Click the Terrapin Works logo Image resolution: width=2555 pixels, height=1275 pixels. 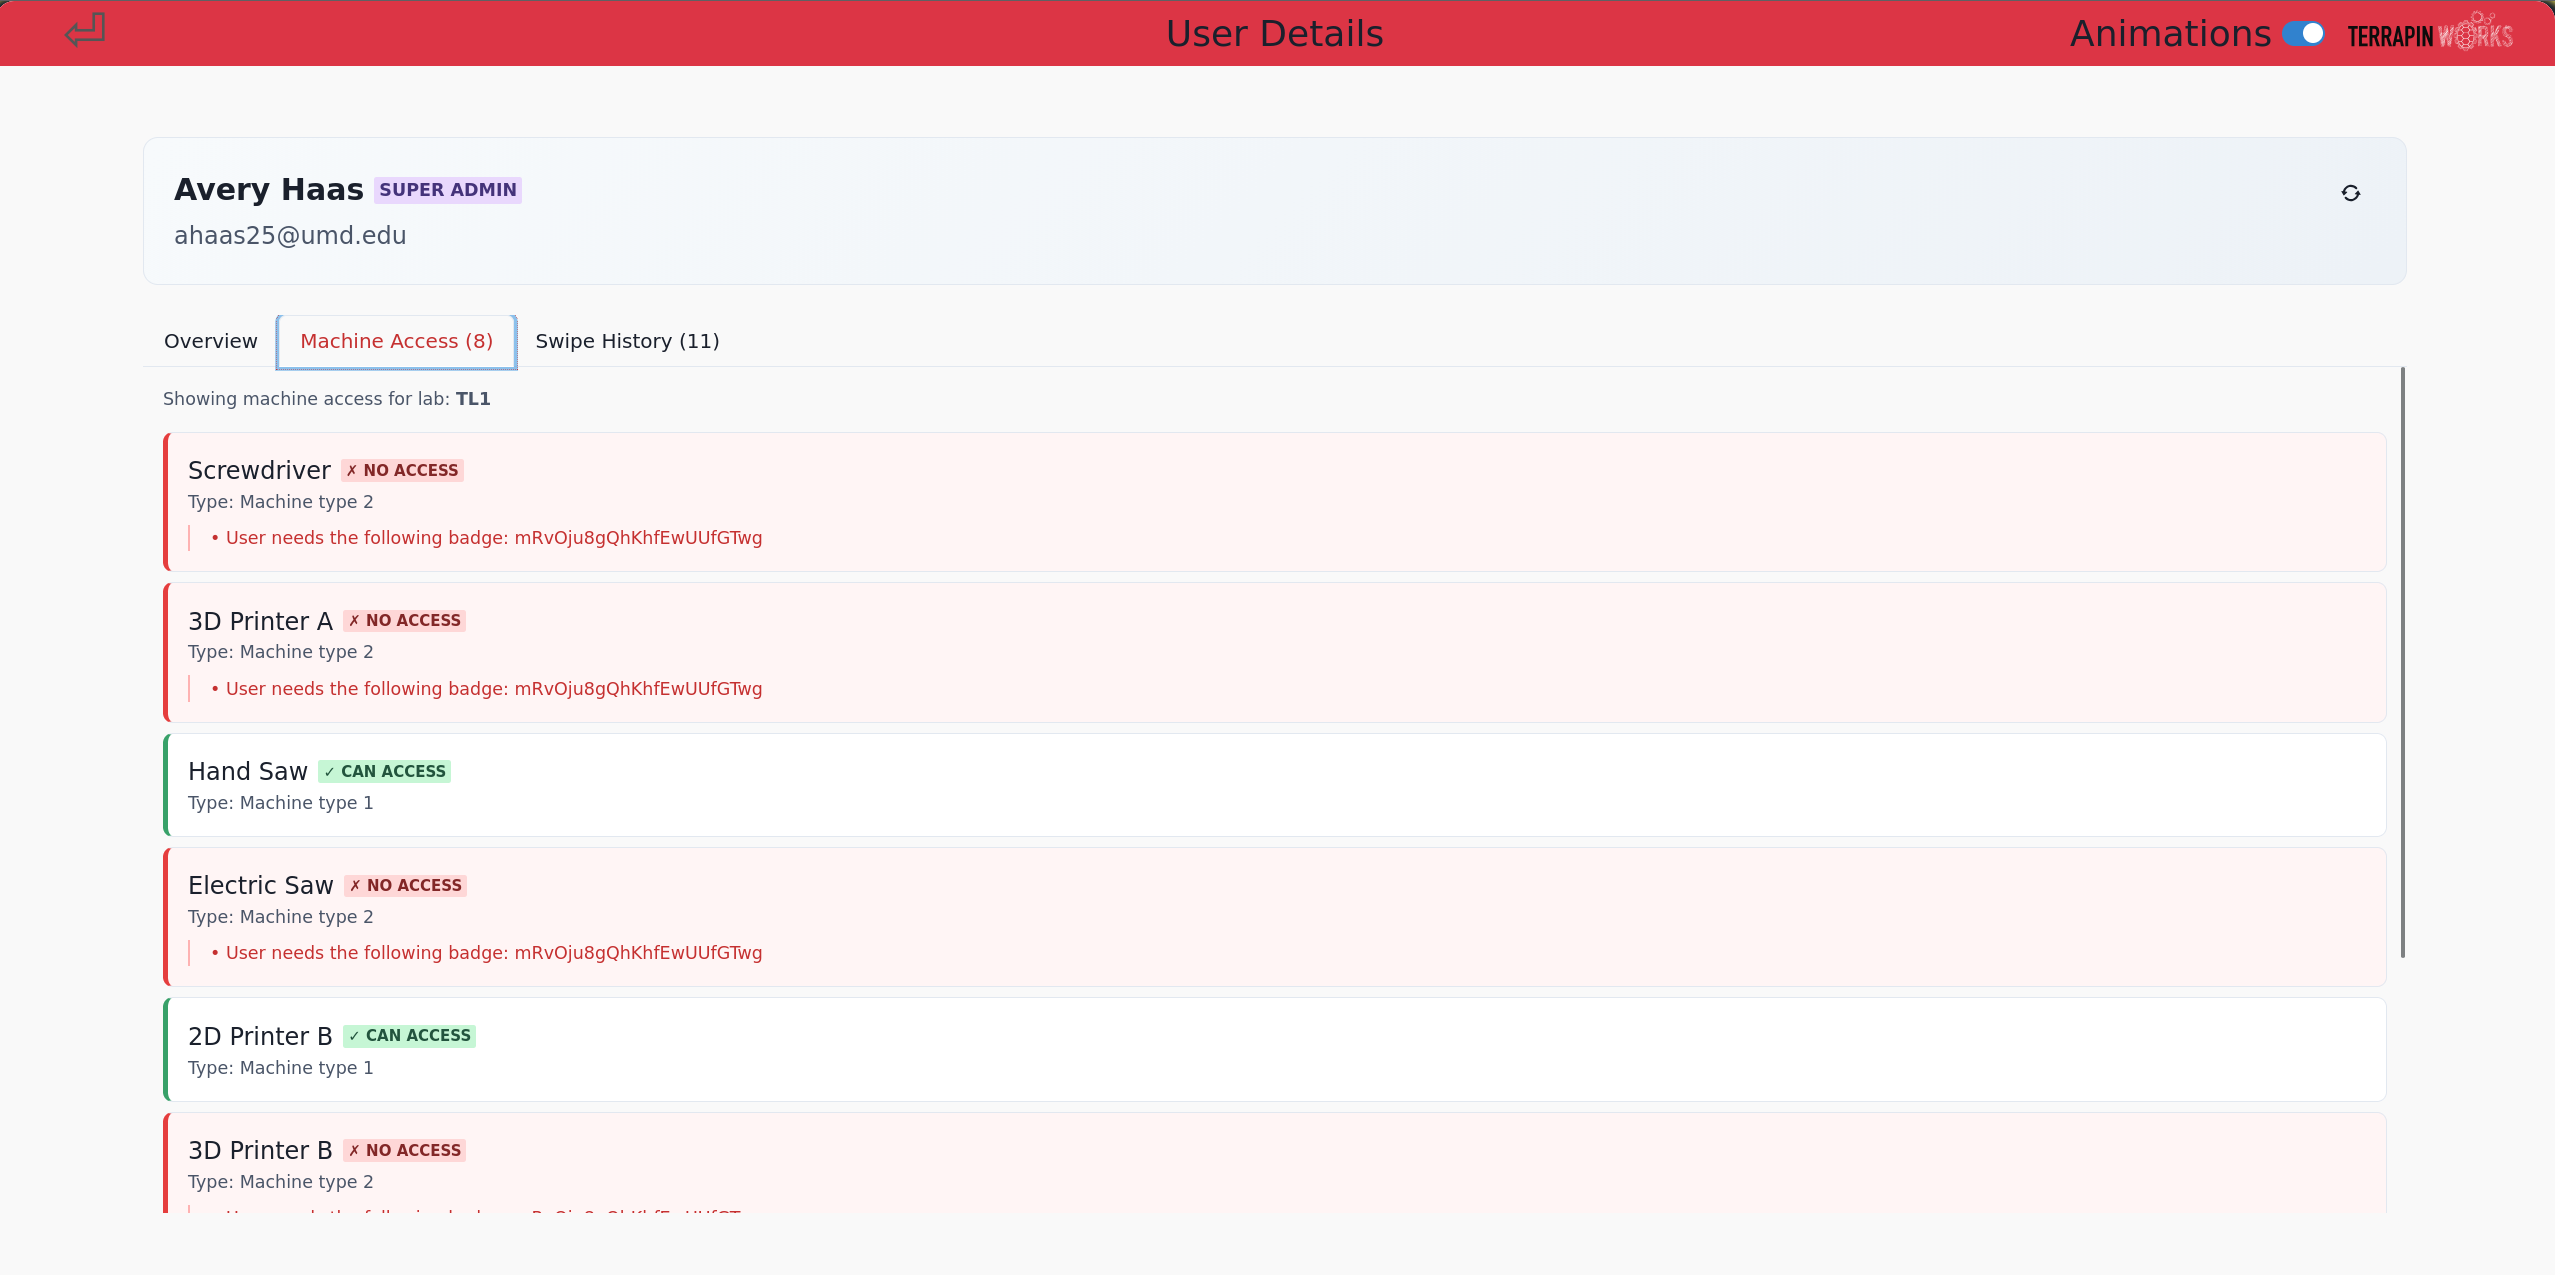(2429, 34)
